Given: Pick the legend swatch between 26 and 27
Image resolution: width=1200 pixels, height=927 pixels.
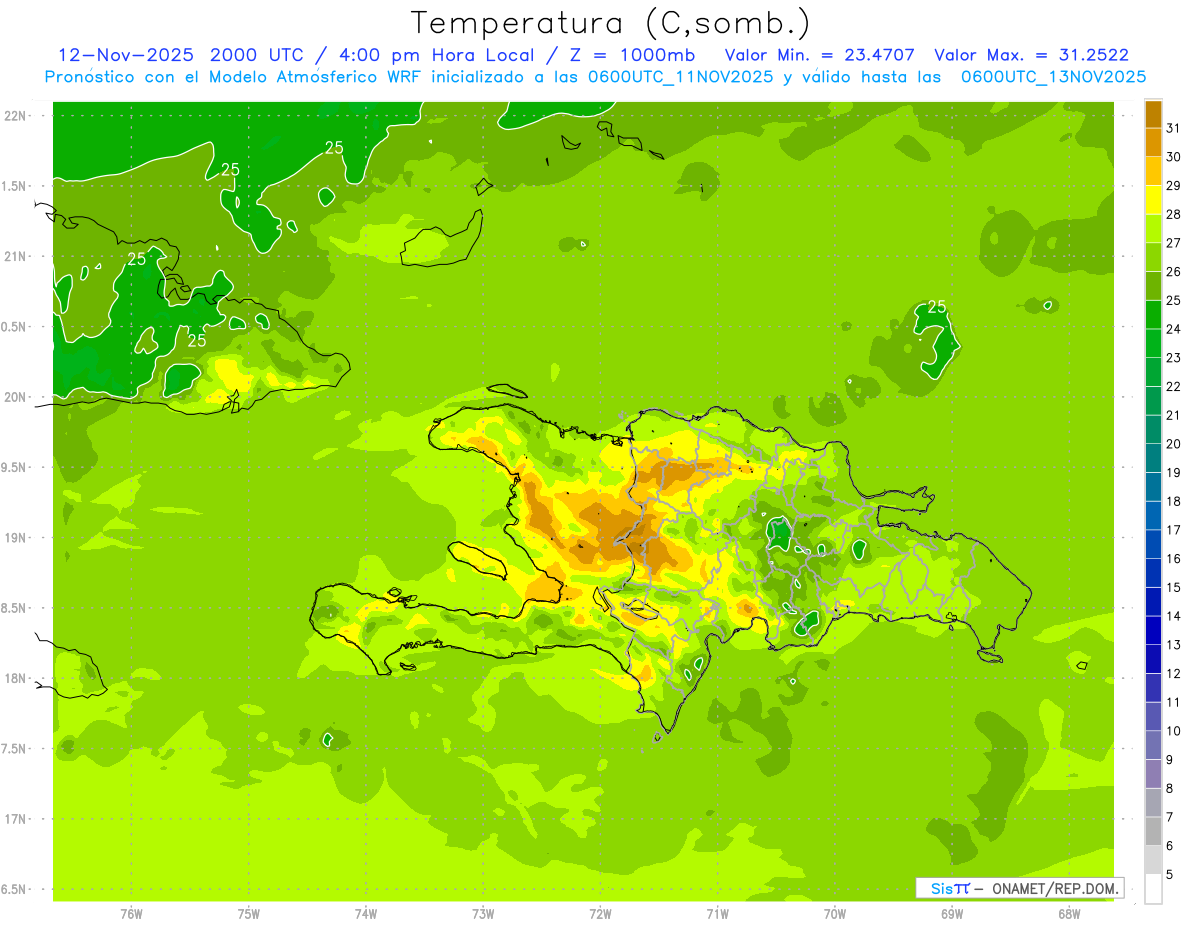Looking at the screenshot, I should click(1153, 257).
